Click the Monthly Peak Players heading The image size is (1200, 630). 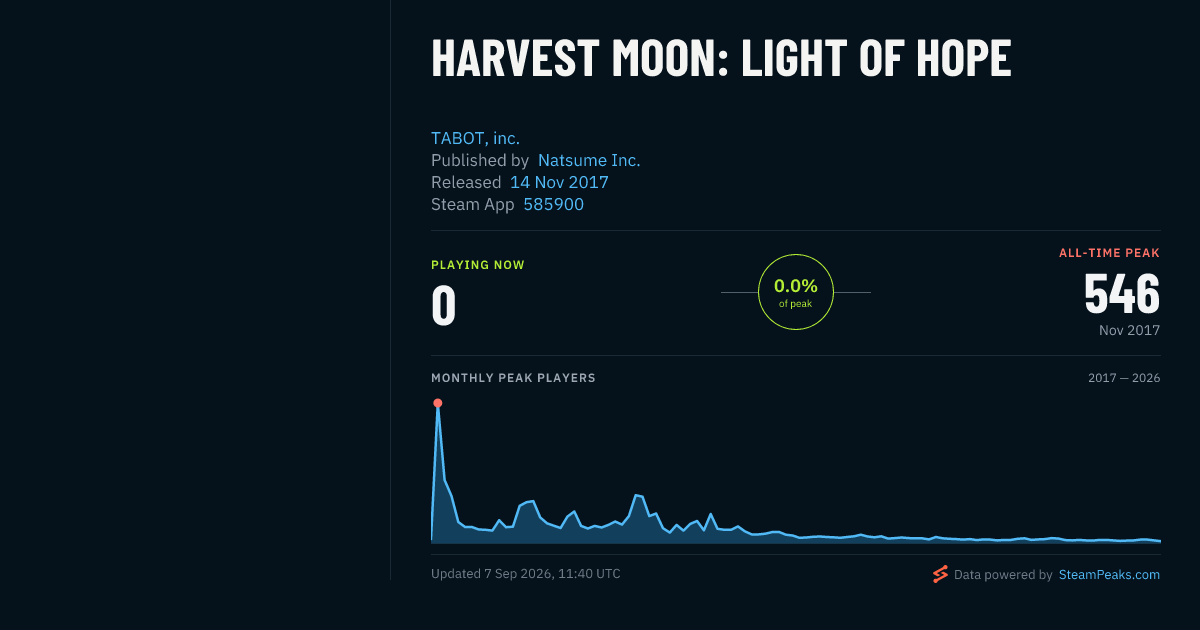(513, 378)
